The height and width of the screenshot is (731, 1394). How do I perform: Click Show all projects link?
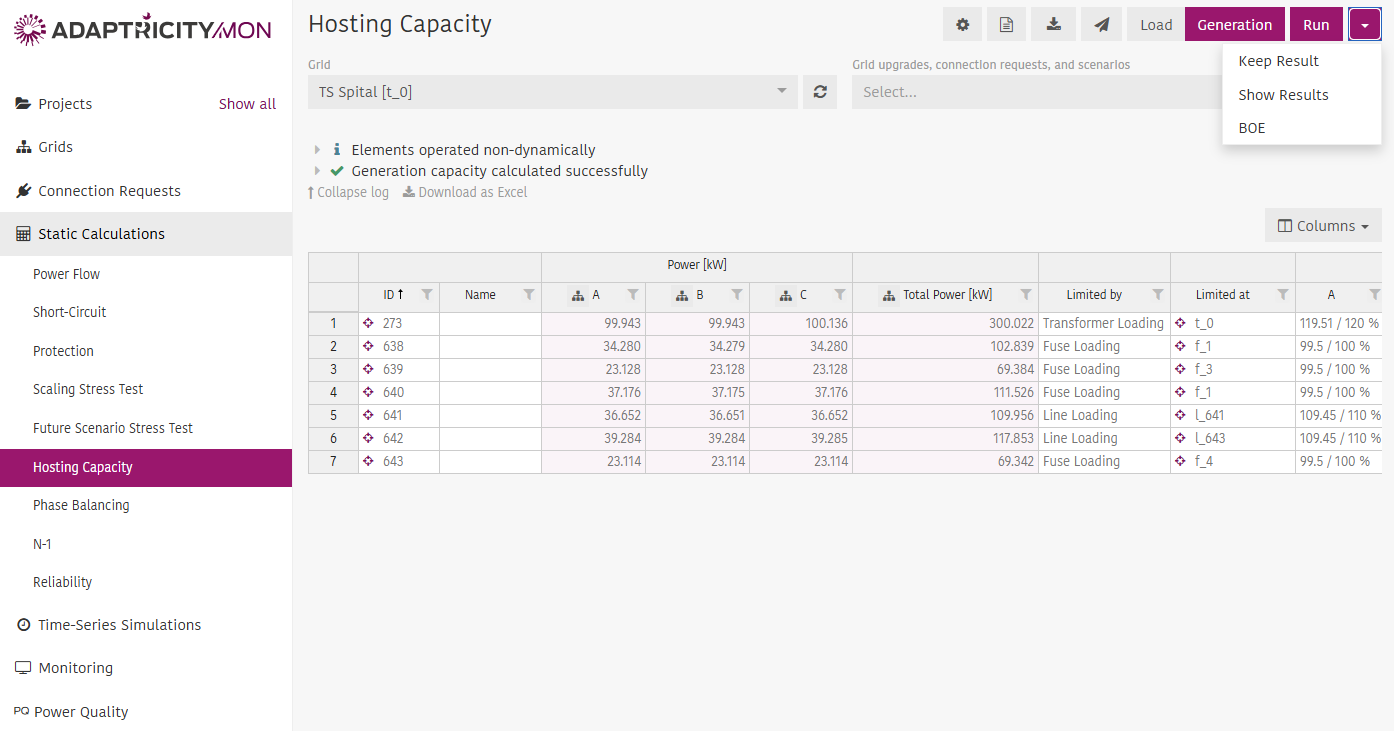click(x=247, y=104)
